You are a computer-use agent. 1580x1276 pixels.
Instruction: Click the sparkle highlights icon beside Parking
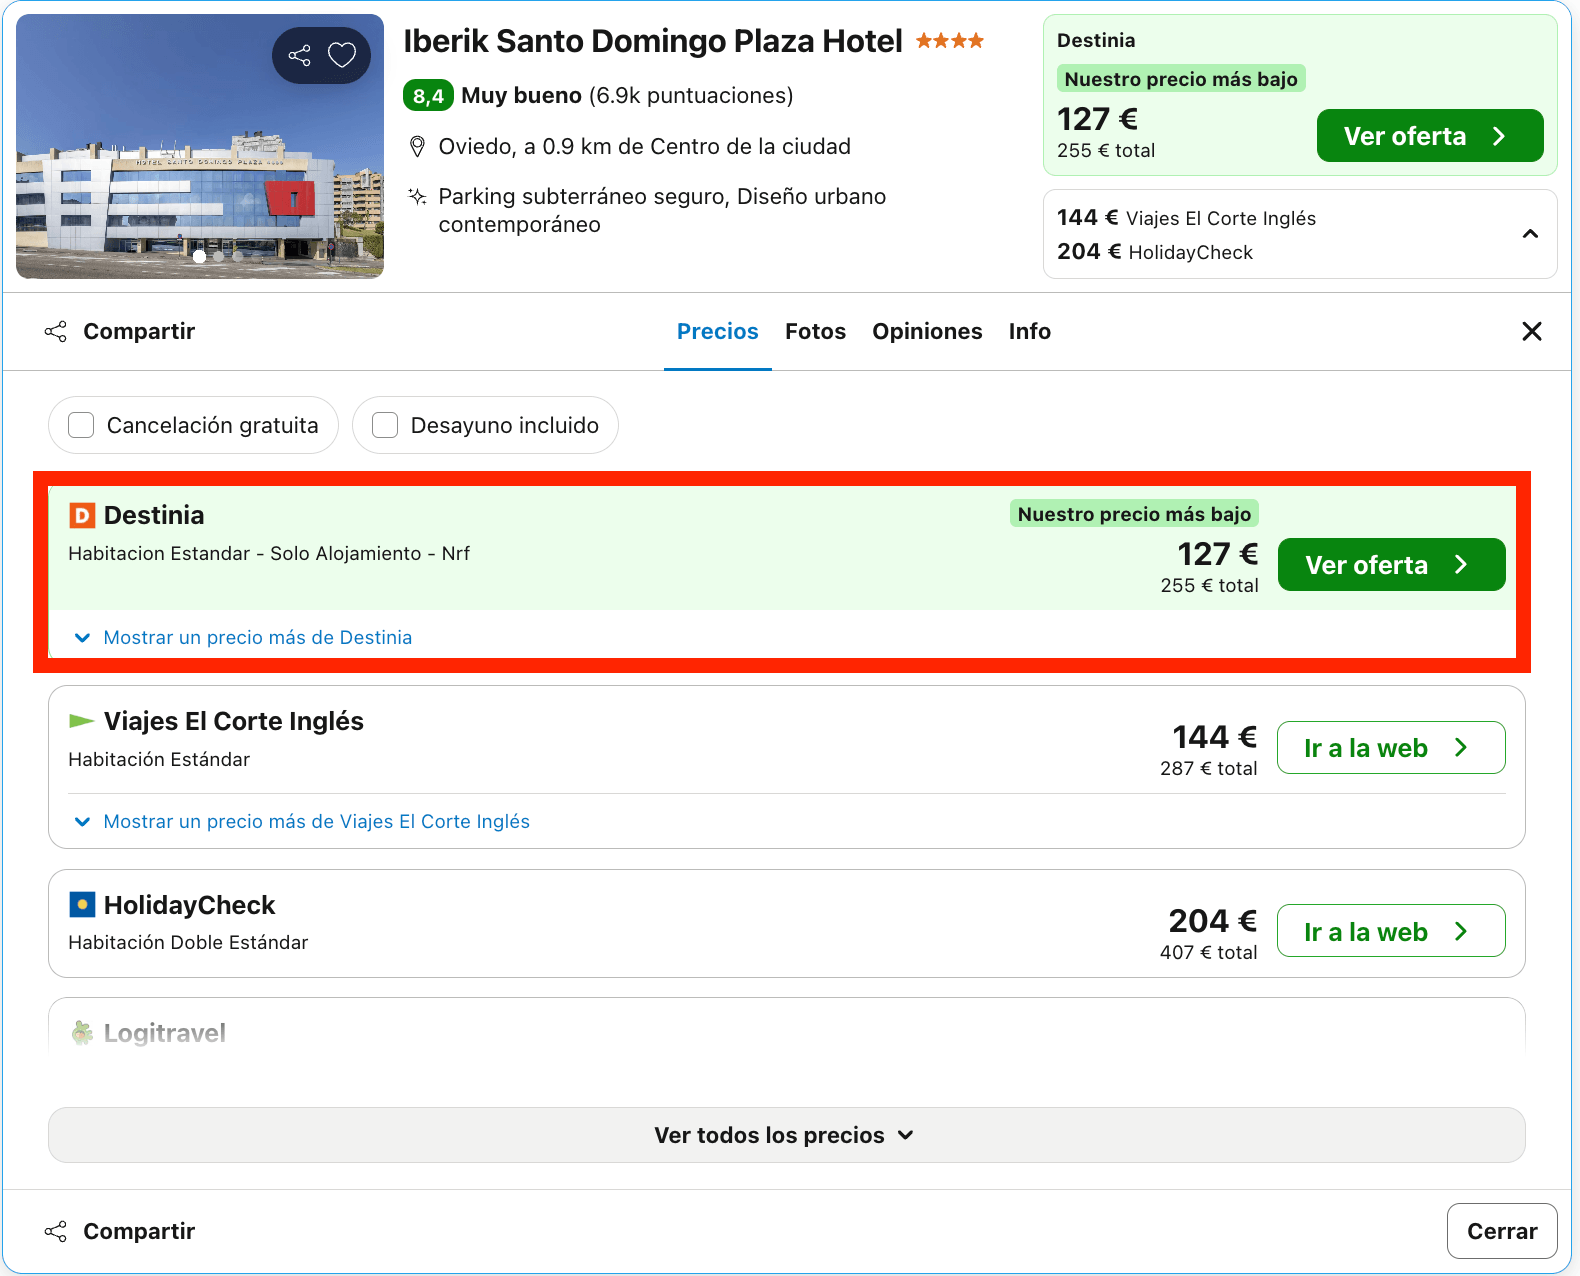click(x=418, y=196)
